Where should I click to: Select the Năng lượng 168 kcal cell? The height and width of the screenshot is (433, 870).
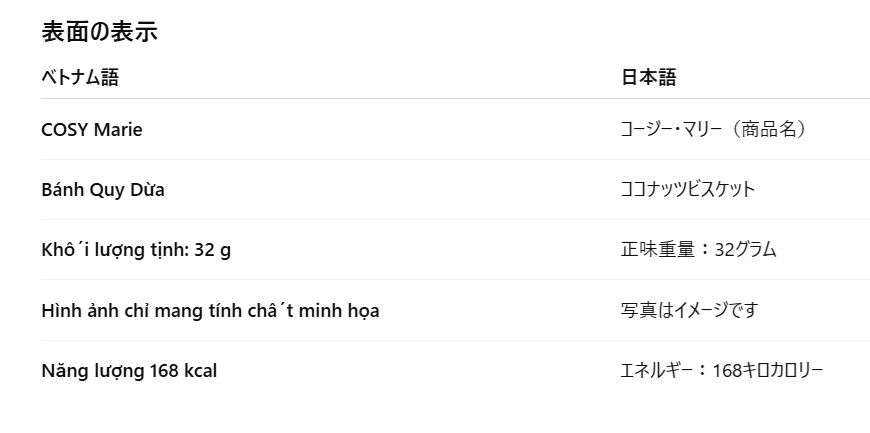click(129, 371)
